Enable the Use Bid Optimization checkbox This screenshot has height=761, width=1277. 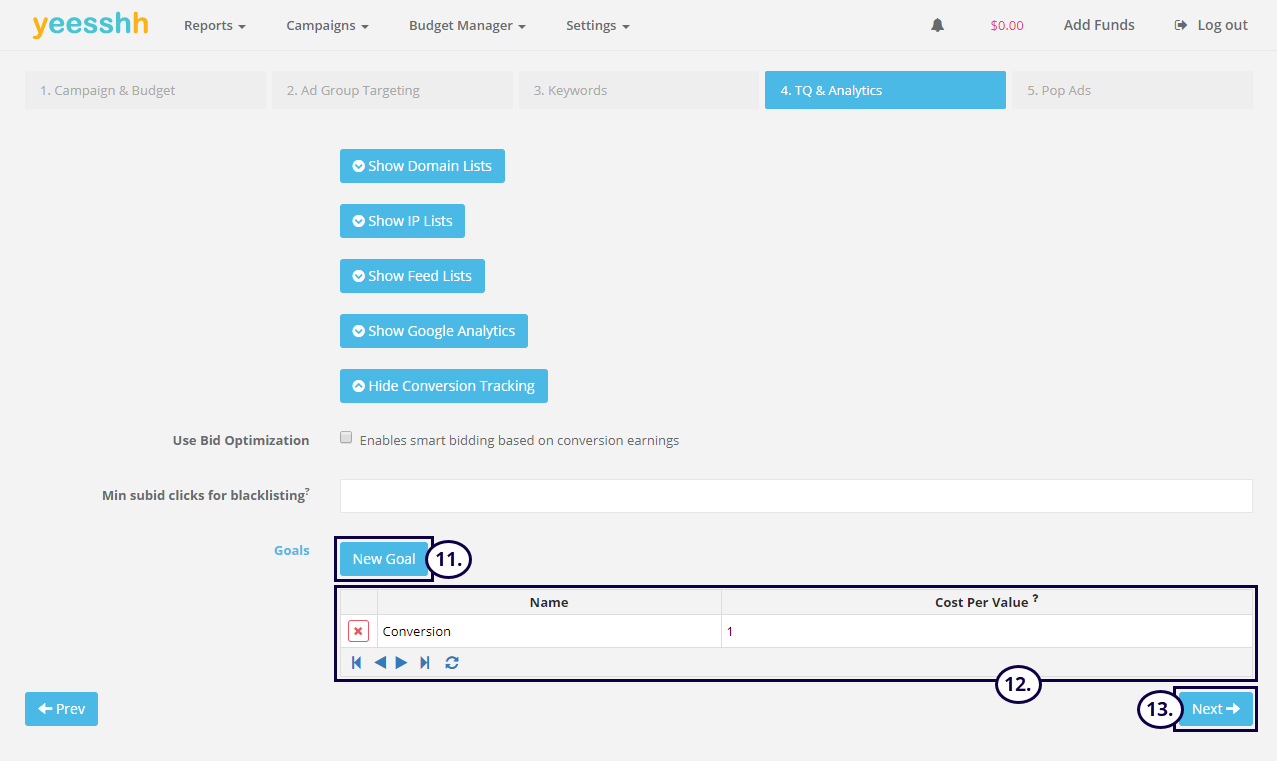346,438
